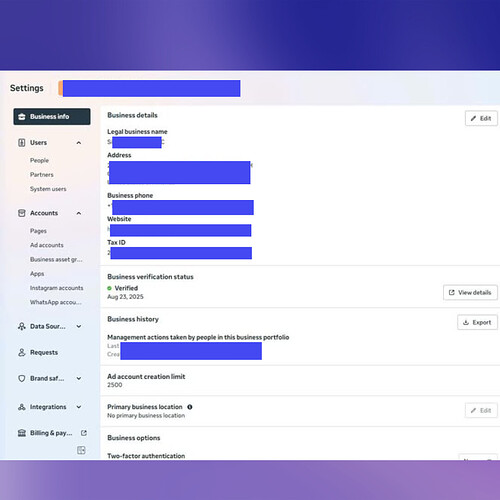Click the Primary business location info icon

190,407
